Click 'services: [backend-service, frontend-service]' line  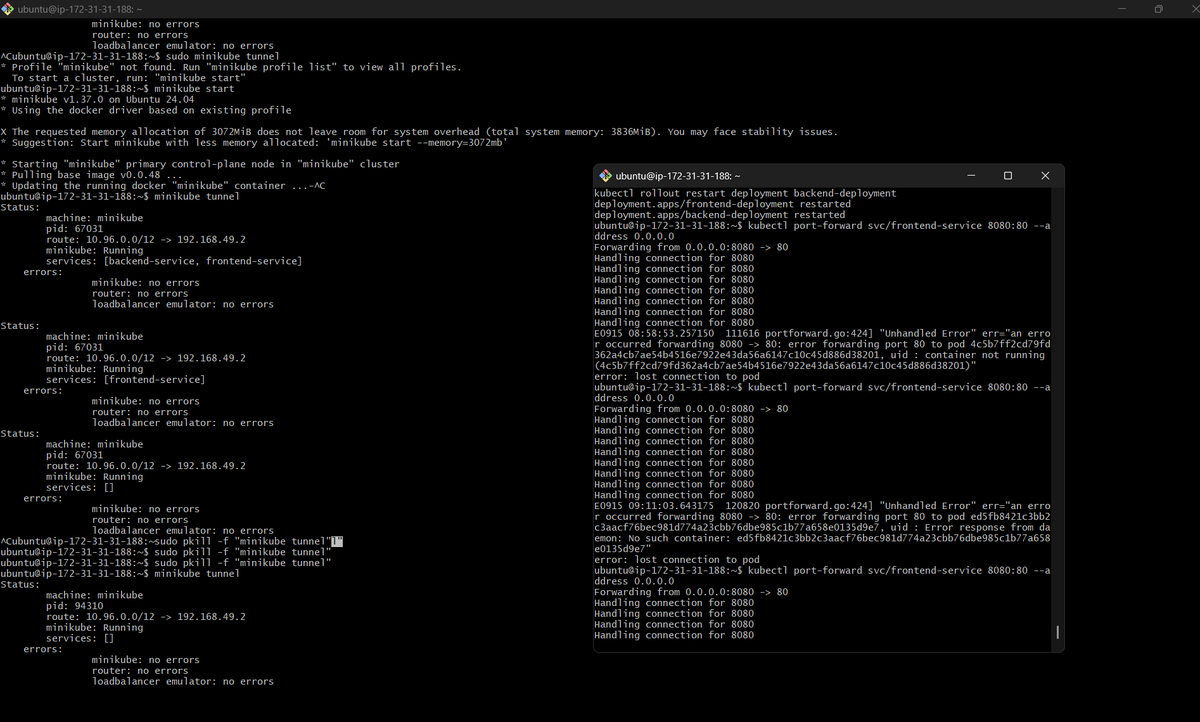(174, 261)
